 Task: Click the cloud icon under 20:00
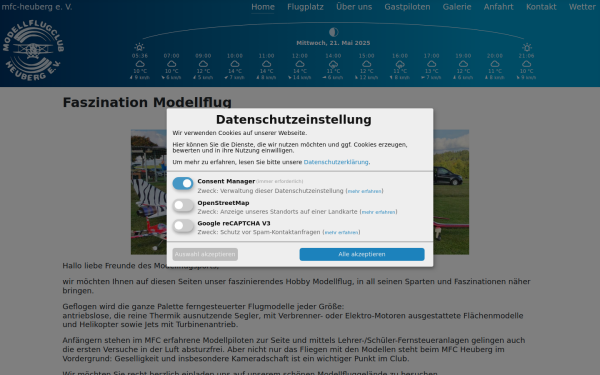(495, 64)
